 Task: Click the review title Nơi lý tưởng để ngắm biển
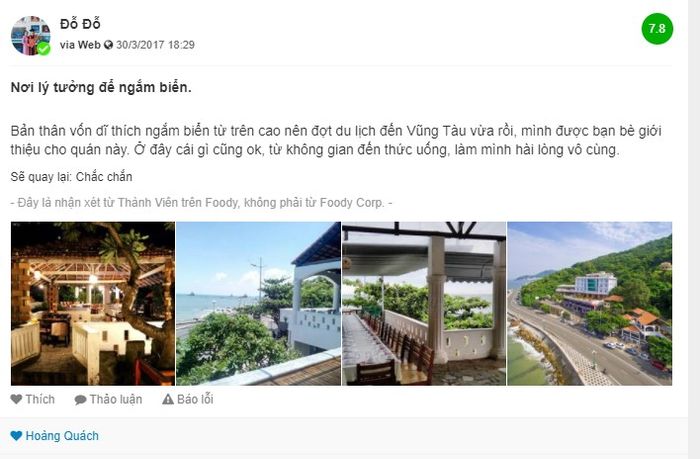click(101, 88)
